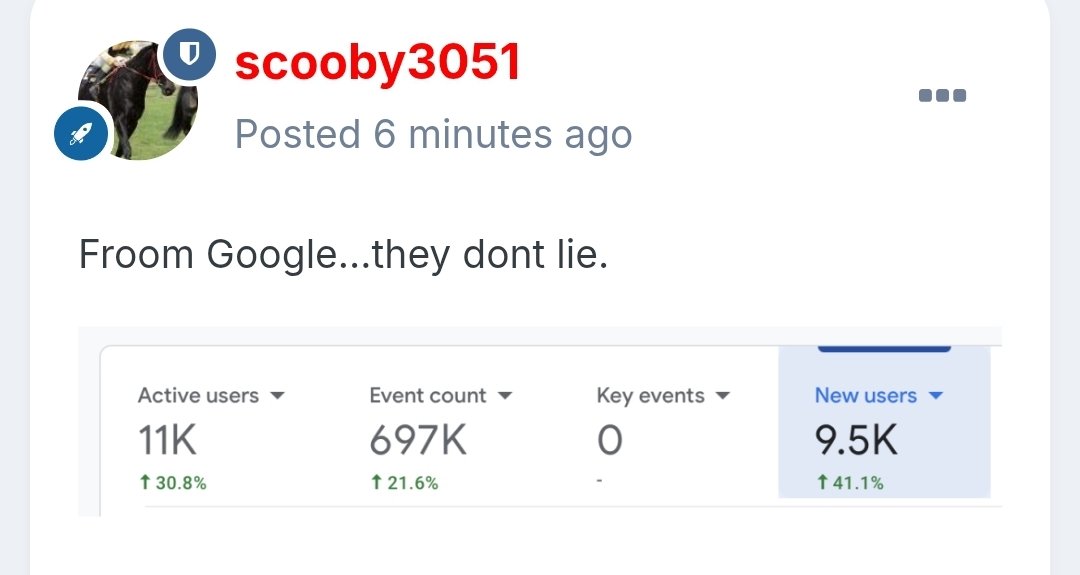
Task: Select the highlighted New users metric tab
Action: (x=884, y=421)
